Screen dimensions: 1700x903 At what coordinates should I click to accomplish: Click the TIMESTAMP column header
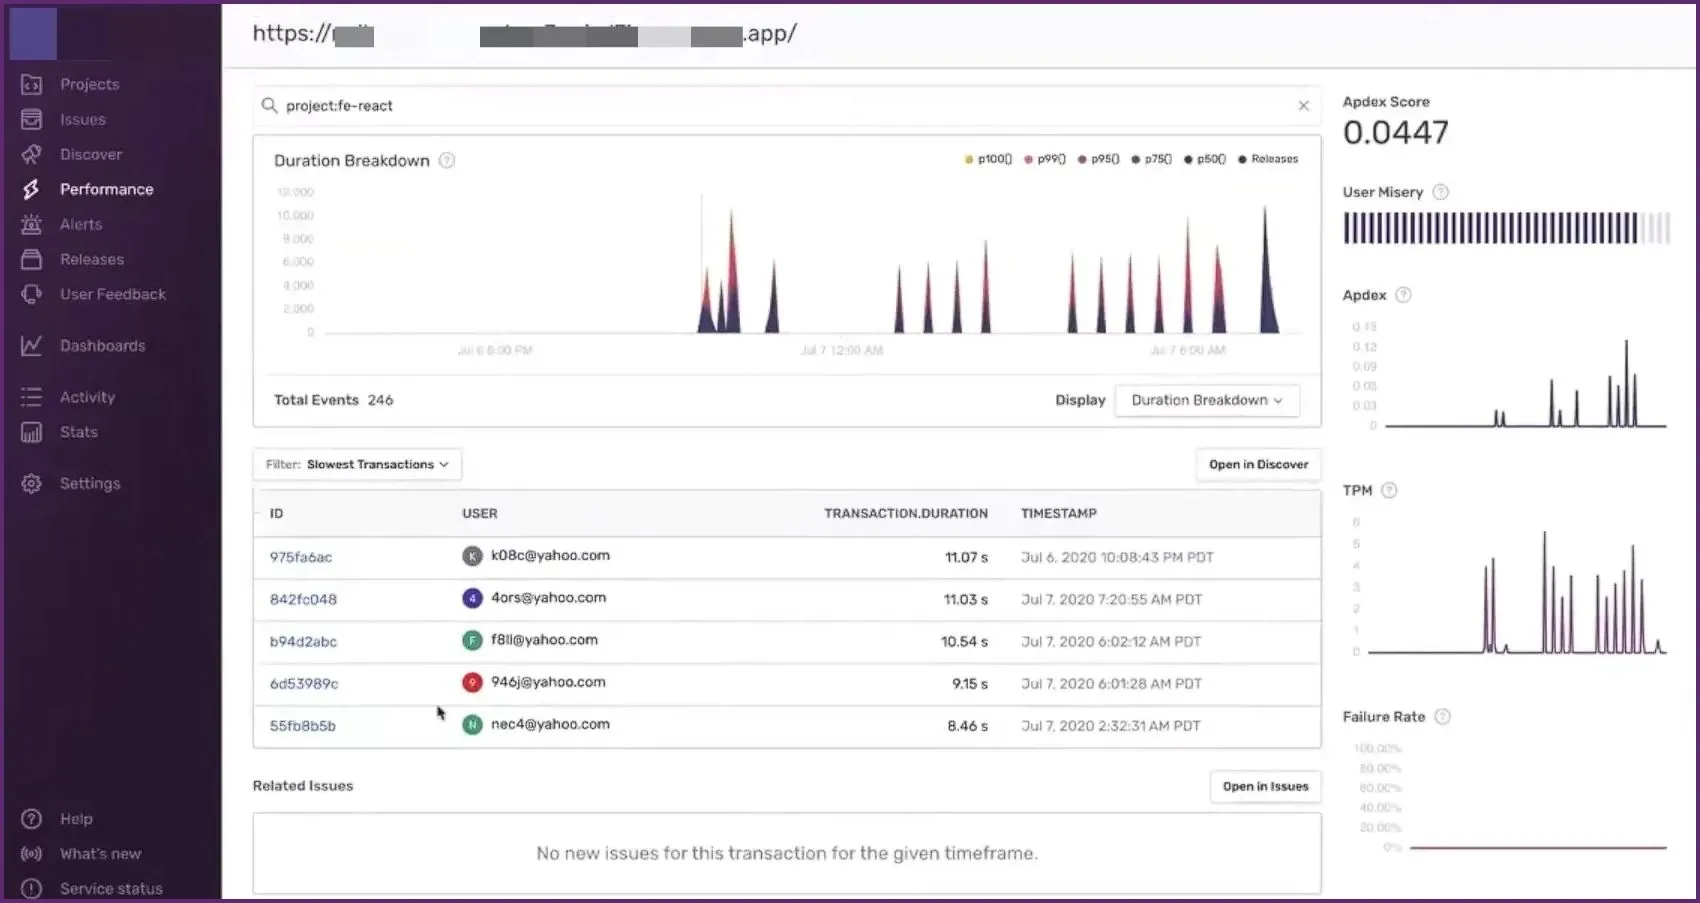coord(1059,514)
